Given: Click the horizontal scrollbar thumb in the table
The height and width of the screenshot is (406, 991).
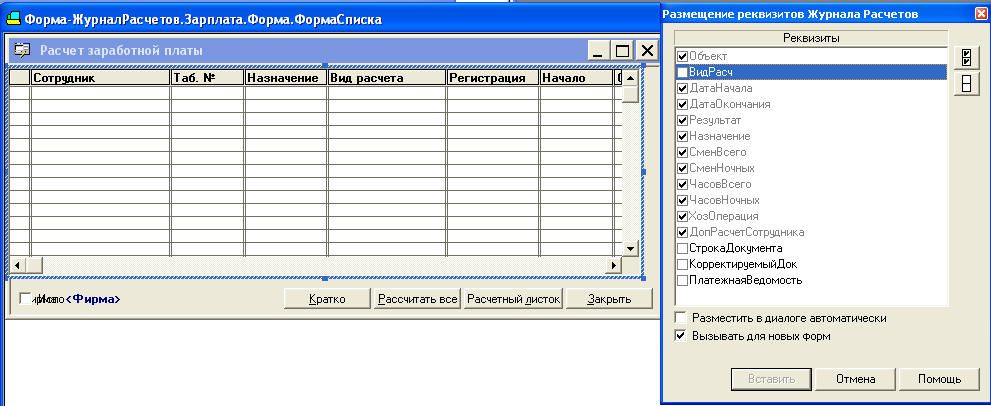Looking at the screenshot, I should pos(33,265).
